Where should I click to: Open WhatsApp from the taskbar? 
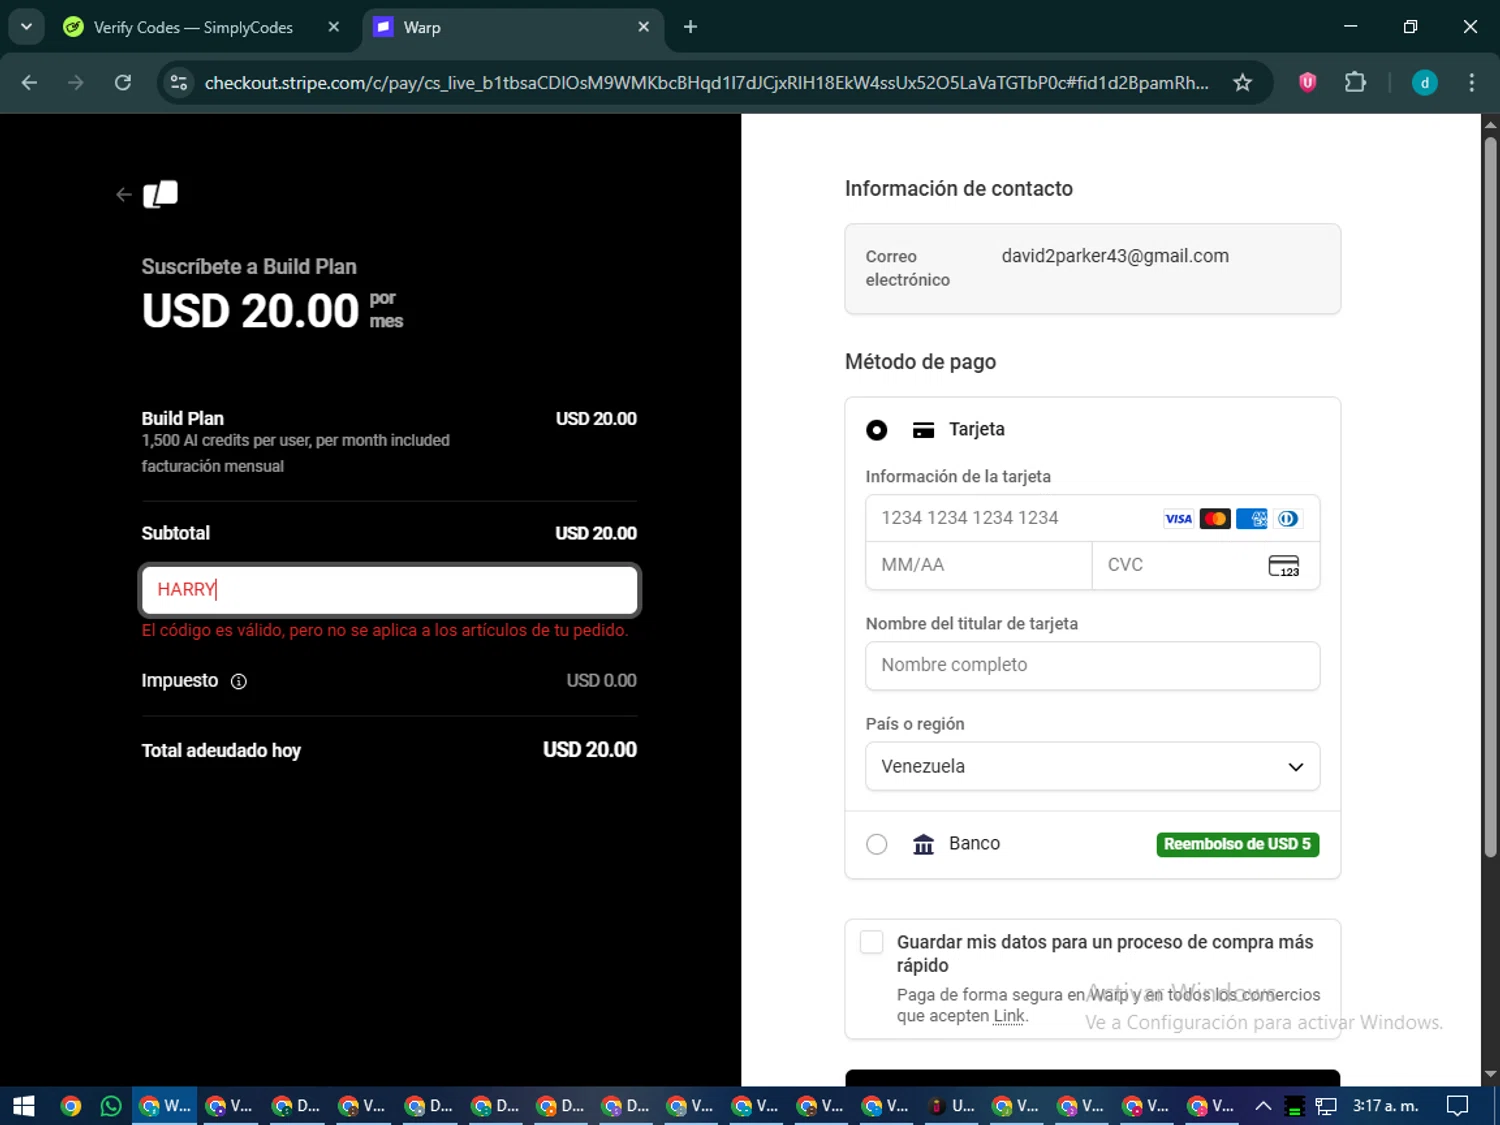point(111,1106)
